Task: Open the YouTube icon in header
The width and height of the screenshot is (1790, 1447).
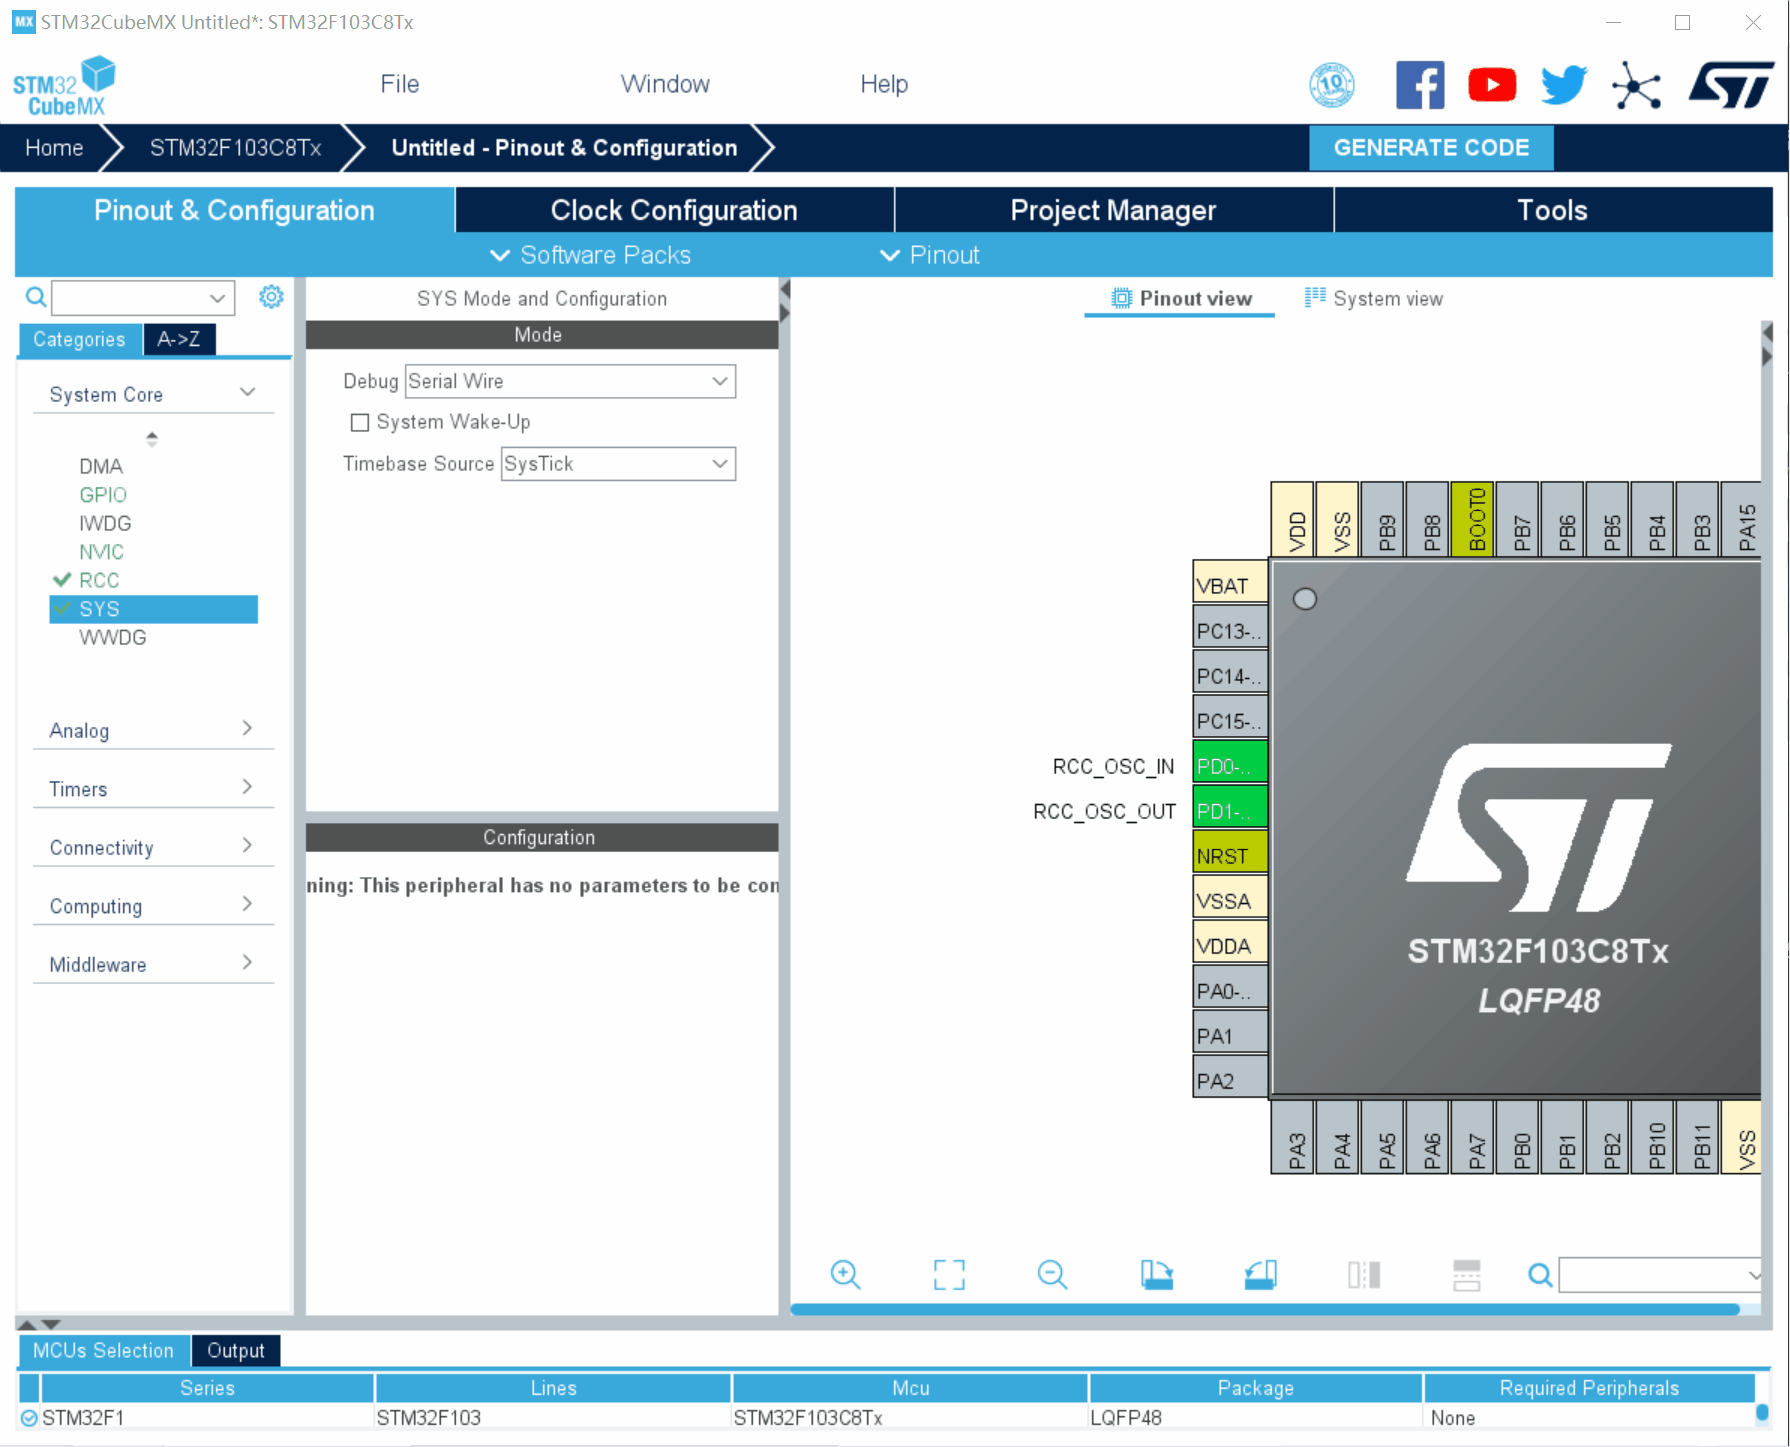Action: pos(1491,85)
